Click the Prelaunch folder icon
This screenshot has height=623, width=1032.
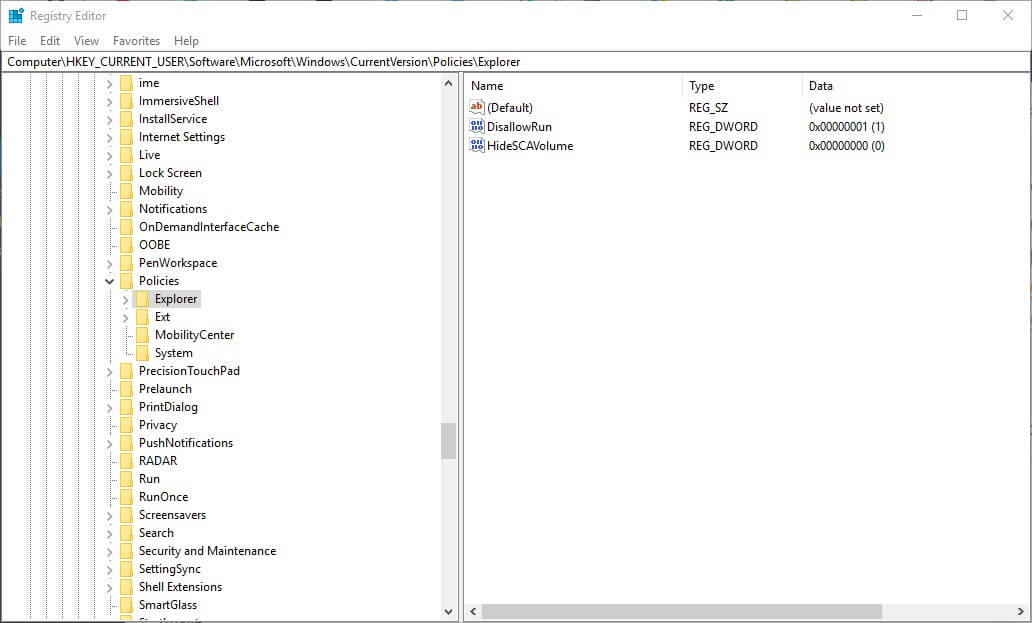coord(126,389)
